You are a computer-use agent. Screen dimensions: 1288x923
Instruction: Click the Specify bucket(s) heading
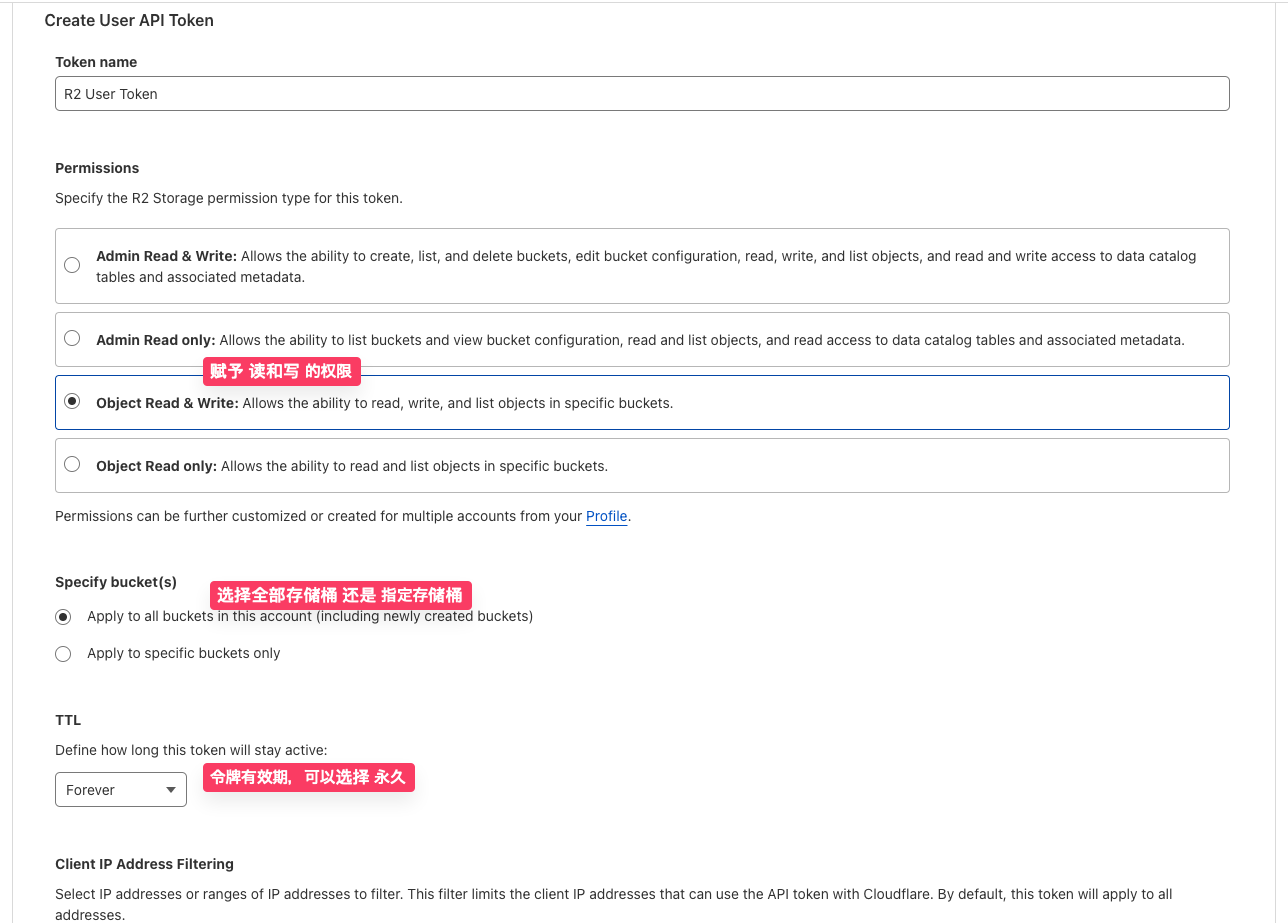(116, 582)
